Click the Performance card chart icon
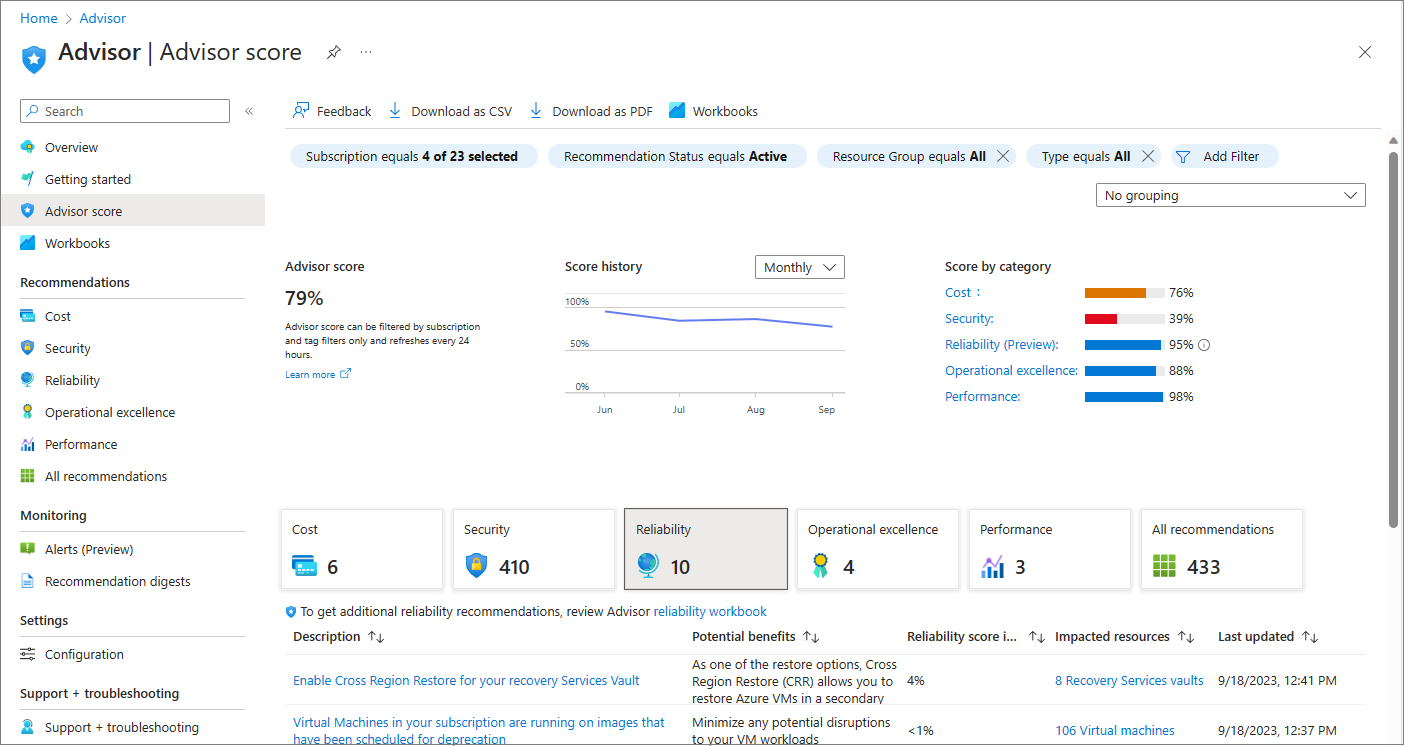Viewport: 1404px width, 746px height. 992,567
